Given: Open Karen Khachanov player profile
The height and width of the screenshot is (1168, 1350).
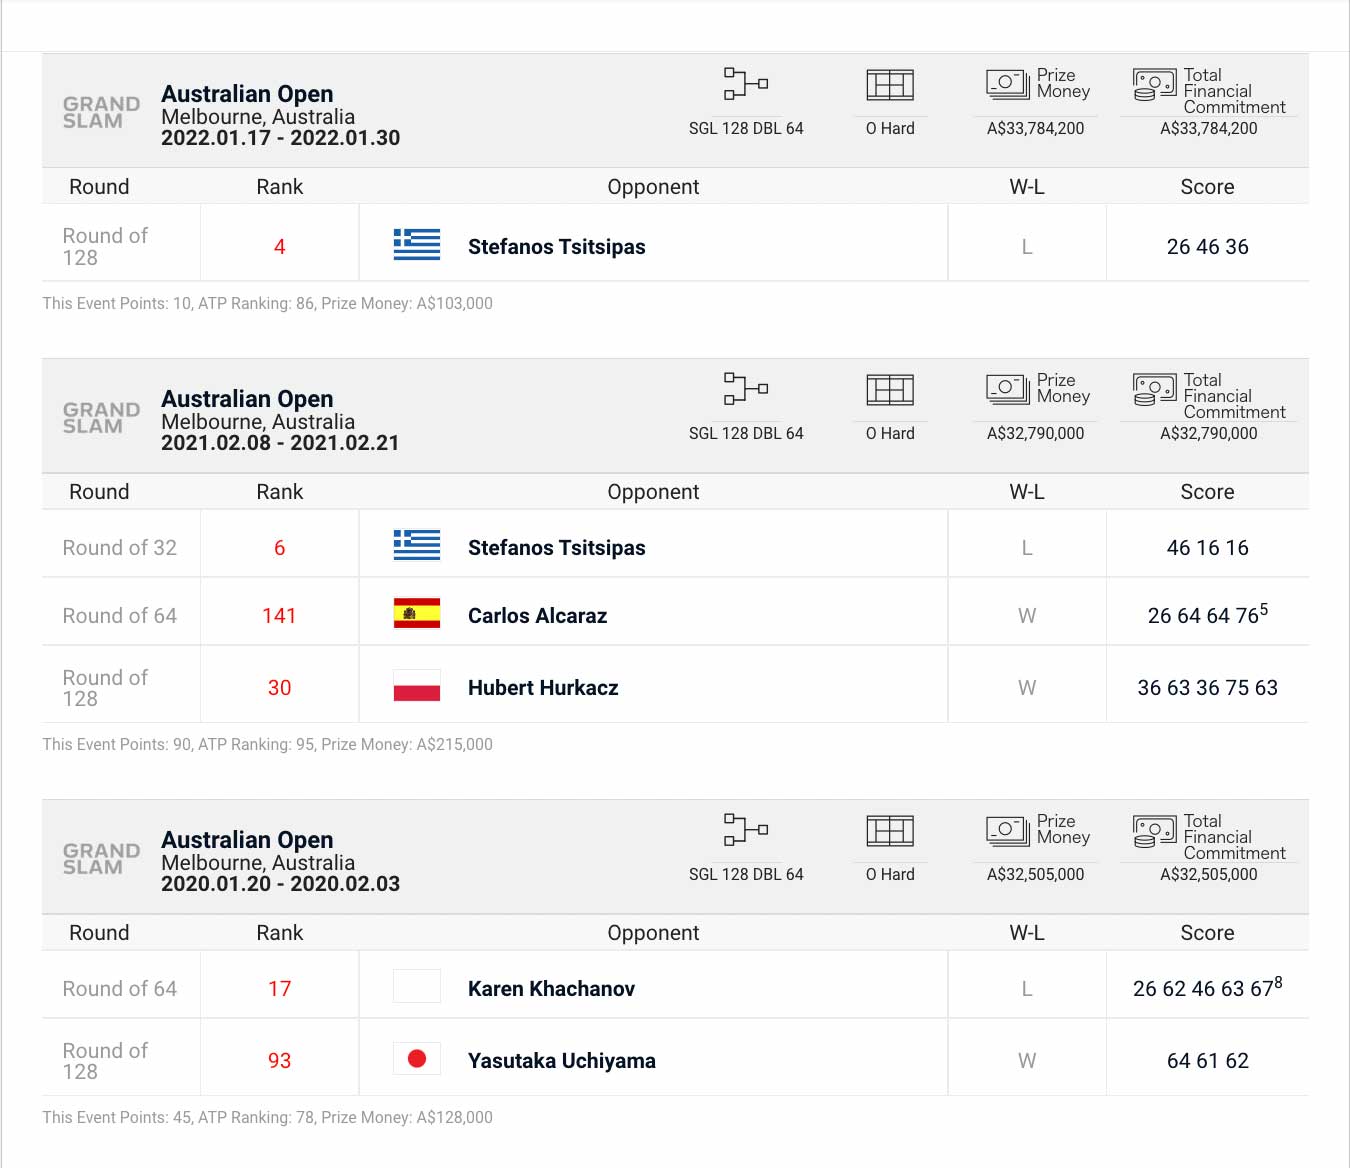Looking at the screenshot, I should (x=552, y=989).
